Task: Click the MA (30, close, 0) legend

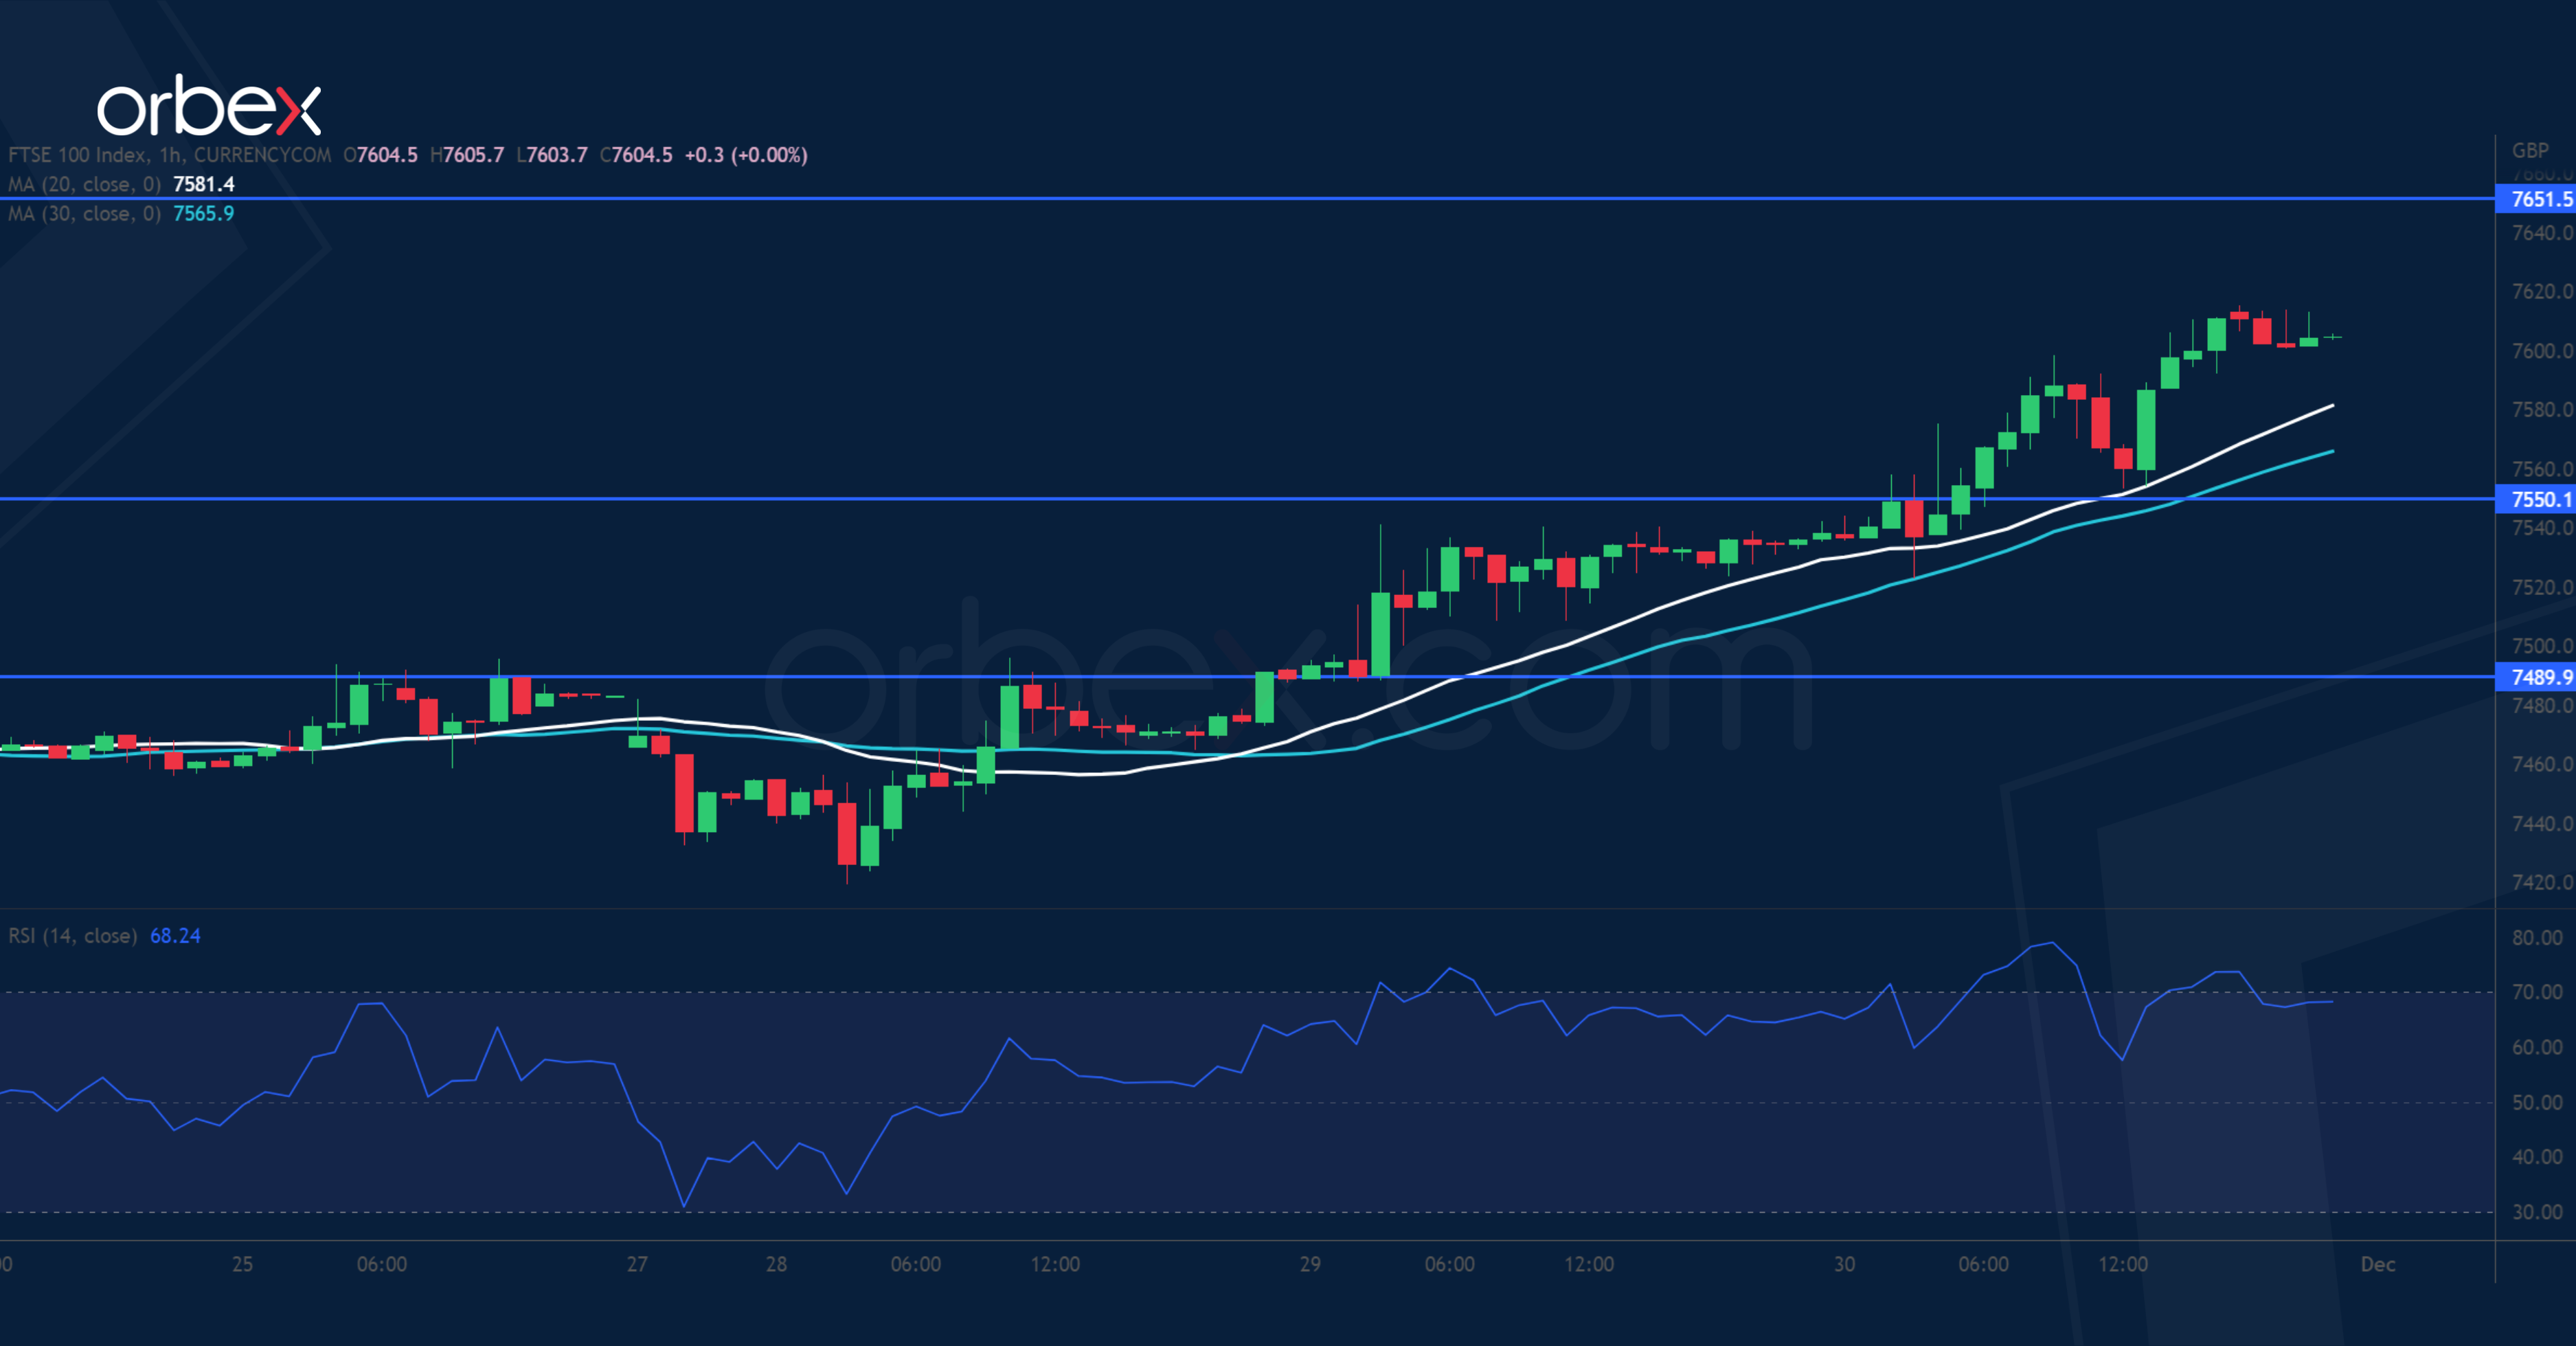Action: 84,213
